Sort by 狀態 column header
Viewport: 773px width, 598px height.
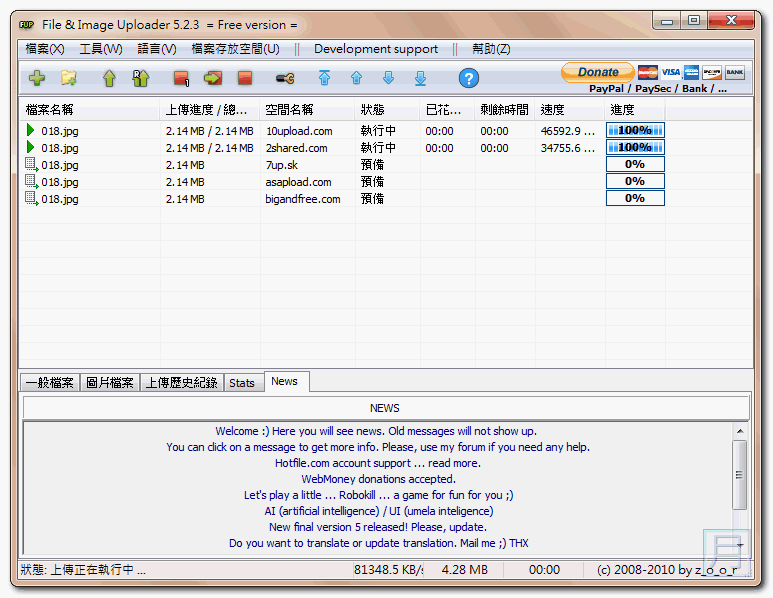point(387,109)
